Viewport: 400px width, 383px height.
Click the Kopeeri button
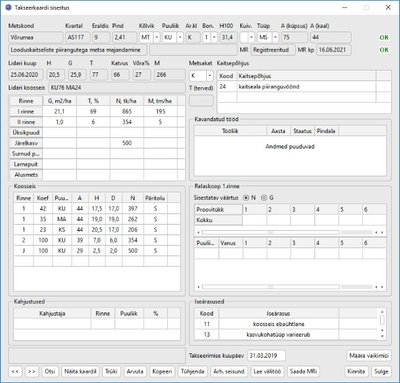point(162,371)
